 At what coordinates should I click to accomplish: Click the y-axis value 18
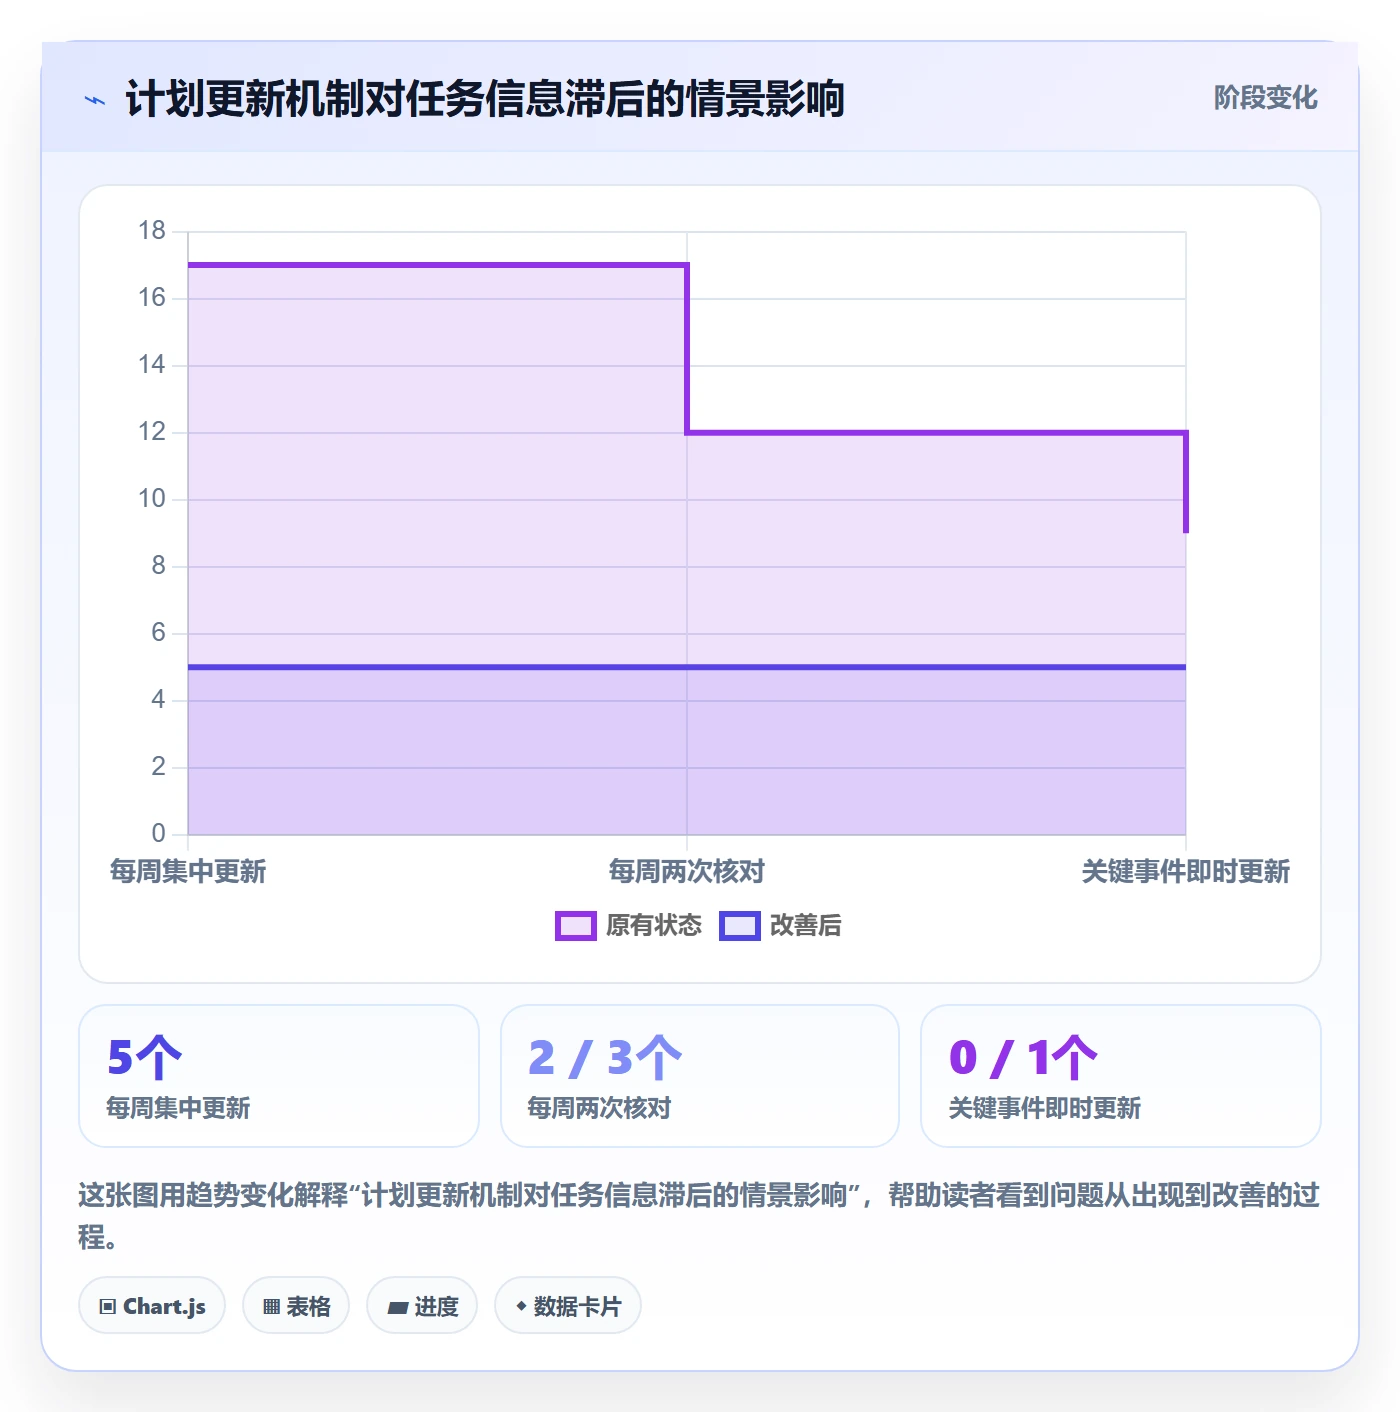(152, 231)
